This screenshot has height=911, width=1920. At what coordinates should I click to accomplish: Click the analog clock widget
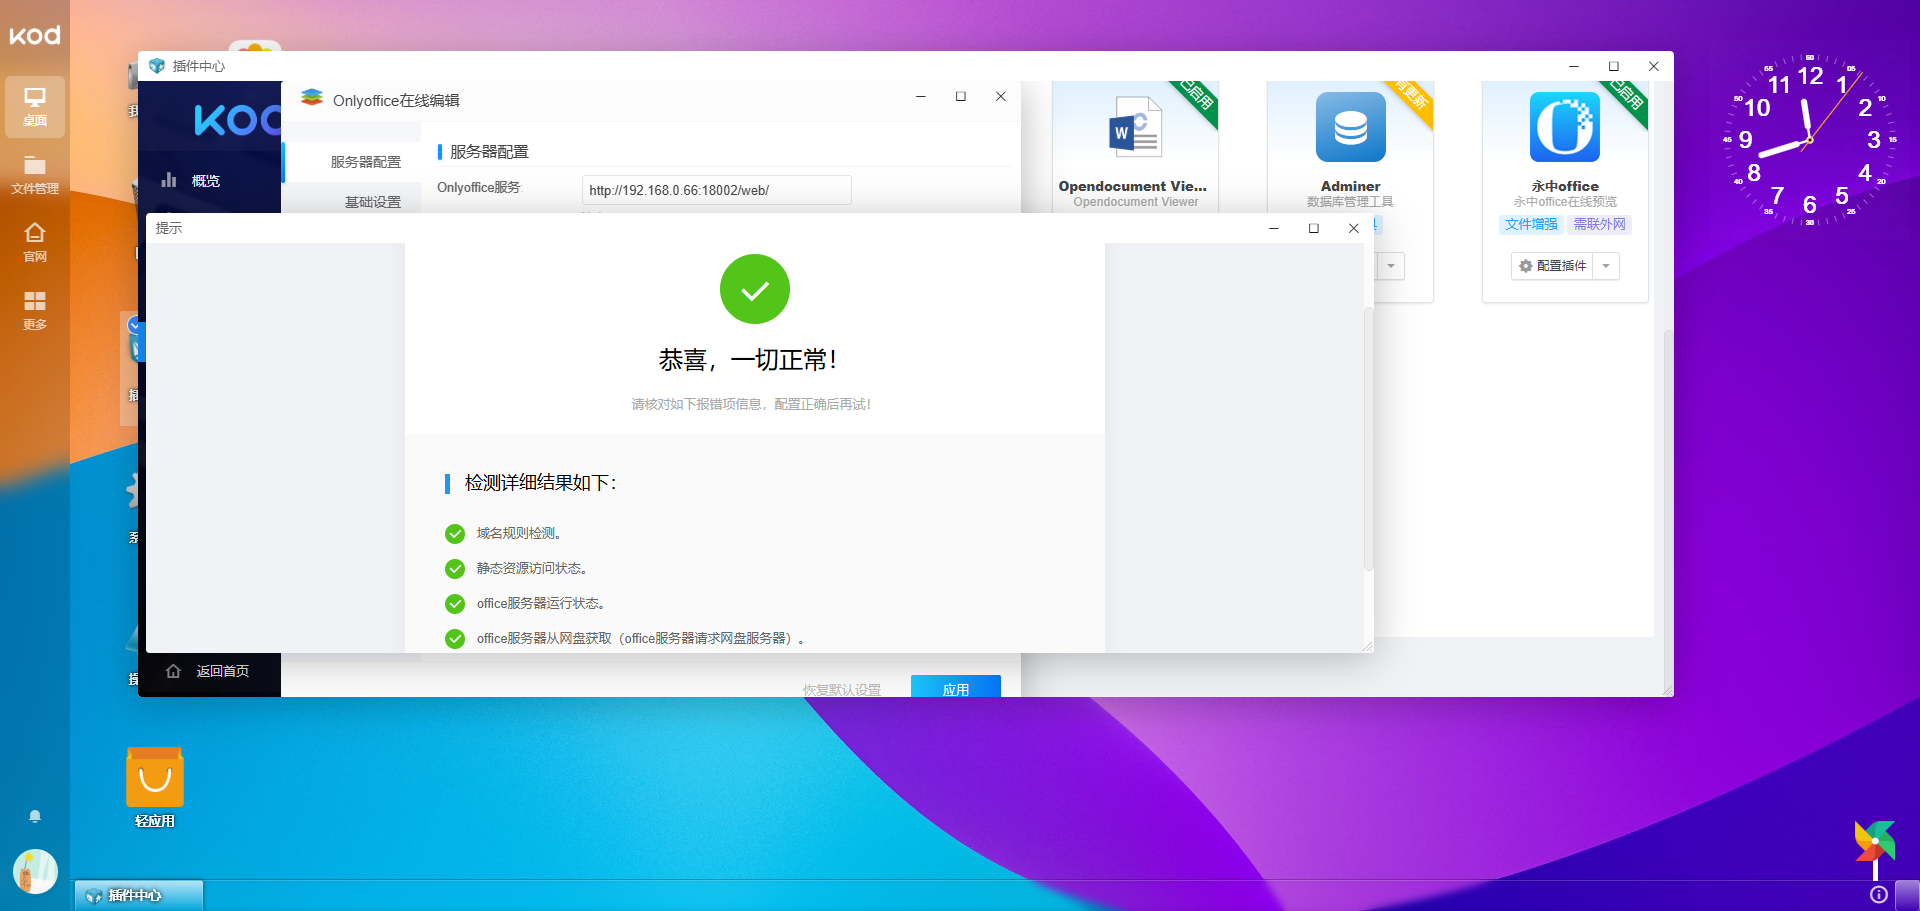point(1809,140)
